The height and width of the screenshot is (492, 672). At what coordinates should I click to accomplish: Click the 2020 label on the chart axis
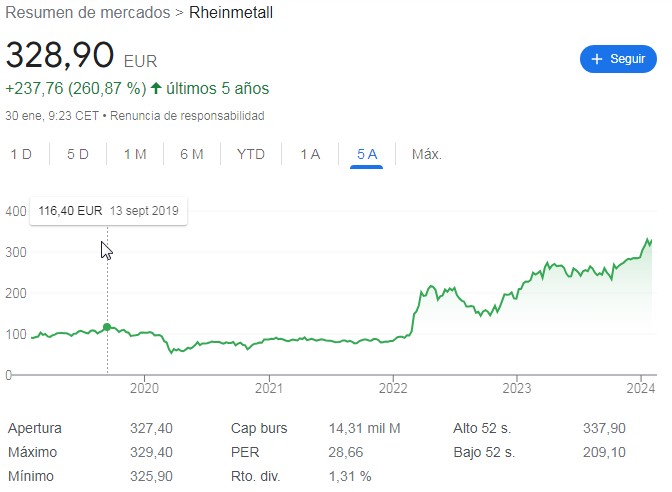[x=144, y=388]
